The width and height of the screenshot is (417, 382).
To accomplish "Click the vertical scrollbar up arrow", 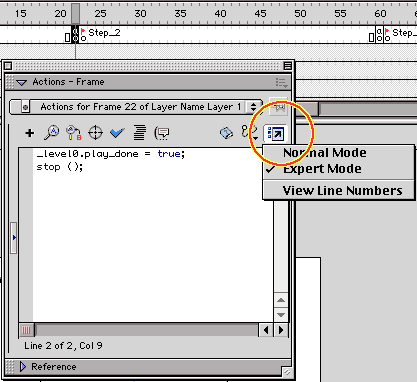I will [x=281, y=300].
